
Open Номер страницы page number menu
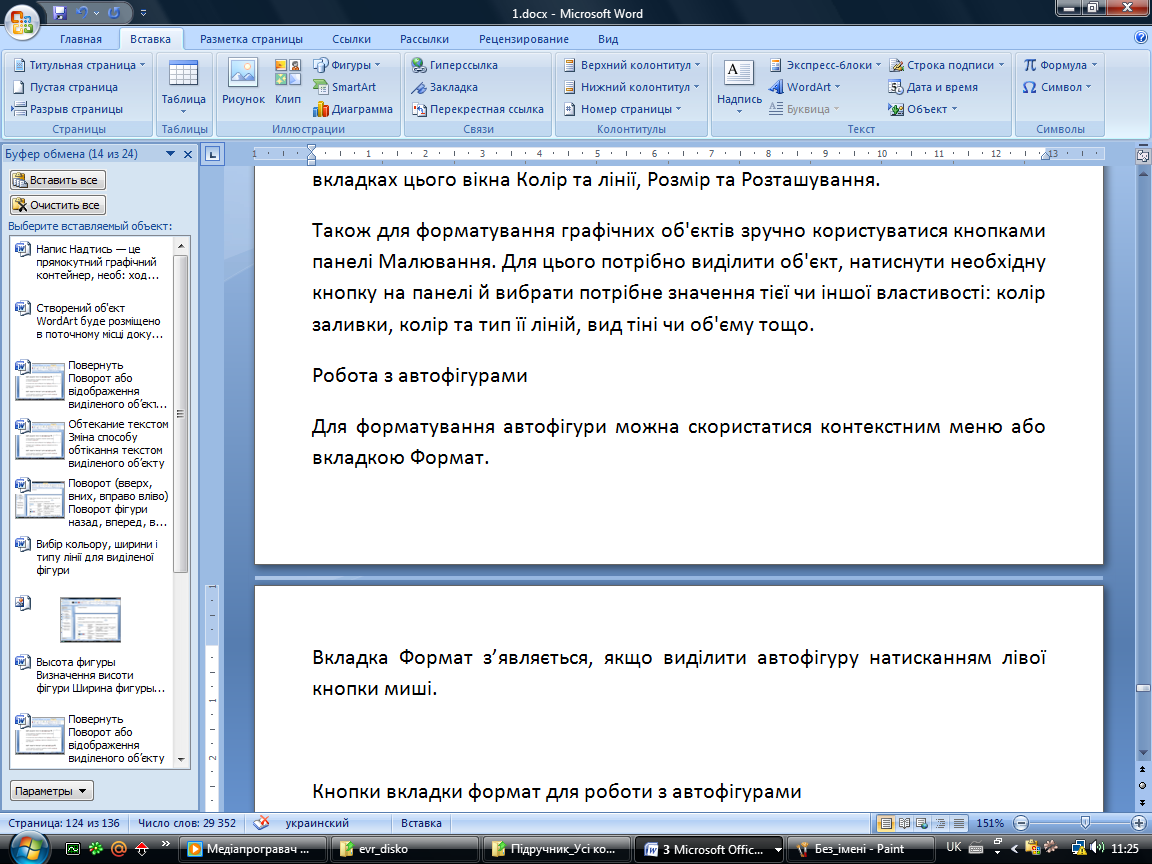[x=622, y=109]
